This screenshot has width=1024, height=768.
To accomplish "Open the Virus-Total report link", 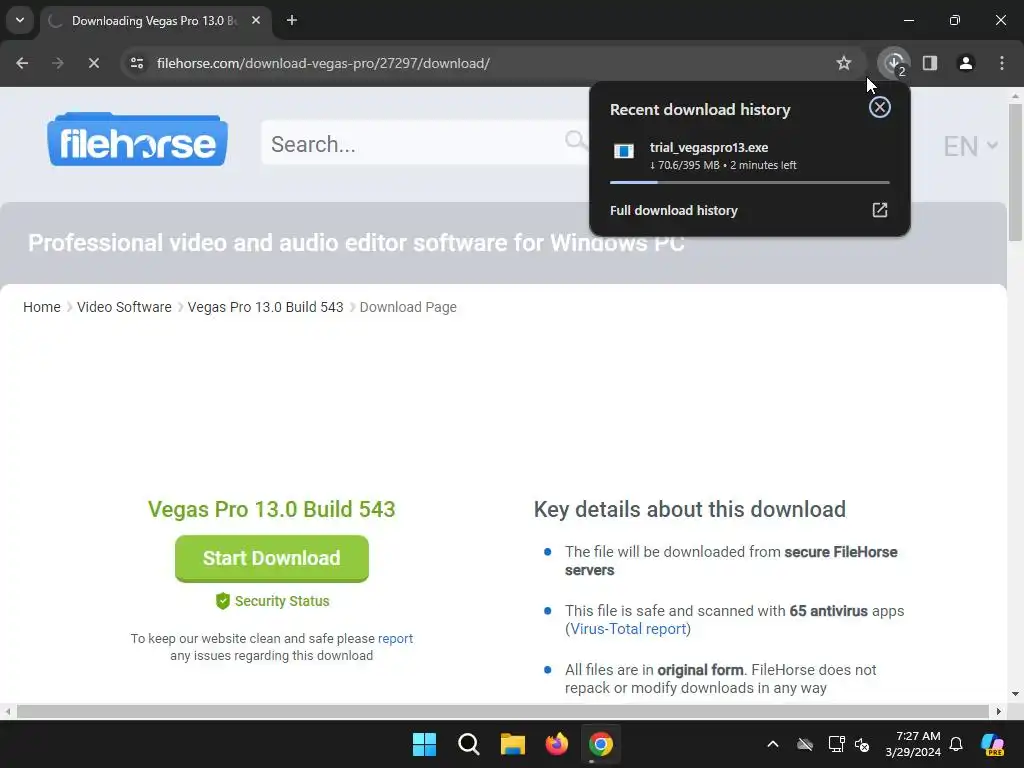I will 628,629.
